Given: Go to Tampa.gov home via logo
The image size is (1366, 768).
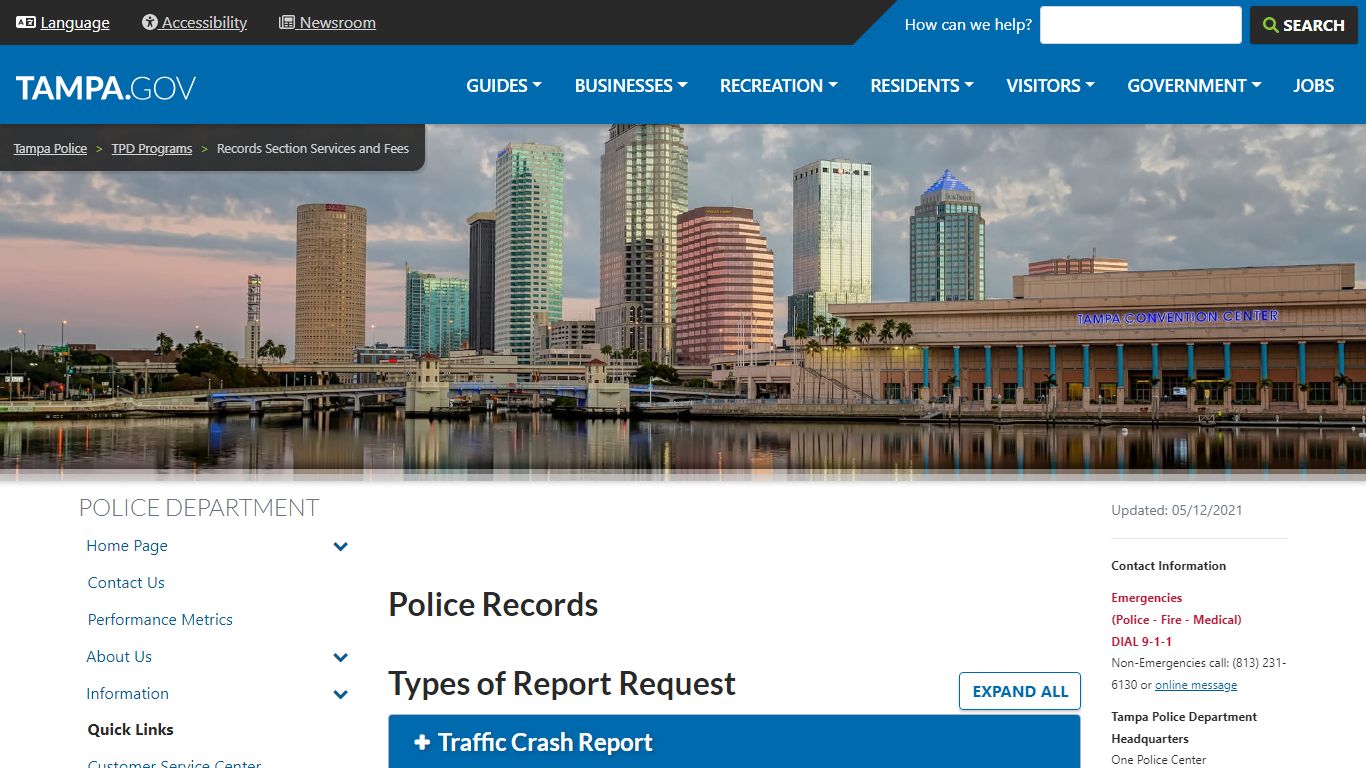Looking at the screenshot, I should [106, 87].
